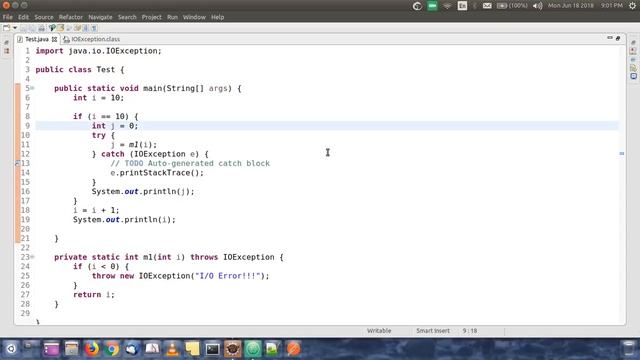Click the 'import java.io.IOException;' line
Image resolution: width=640 pixels, height=360 pixels.
[x=99, y=51]
